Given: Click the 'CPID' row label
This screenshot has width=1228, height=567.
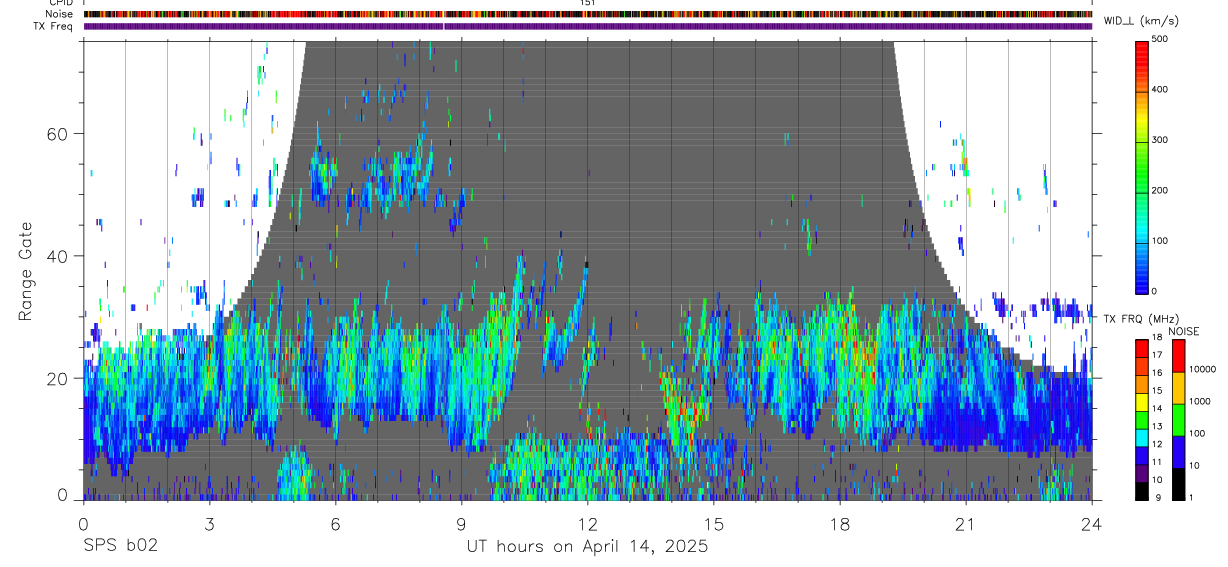Looking at the screenshot, I should tap(60, 3).
